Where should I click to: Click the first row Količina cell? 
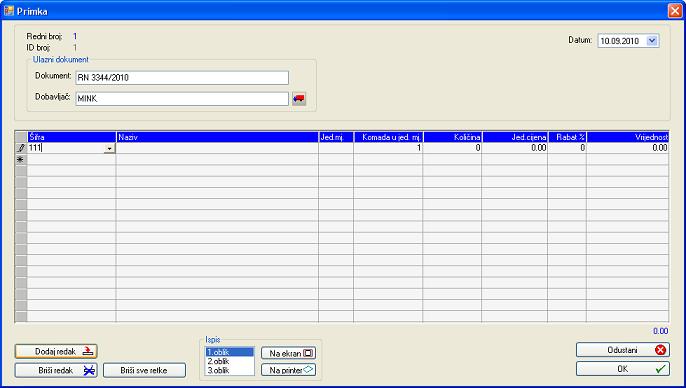tap(452, 148)
